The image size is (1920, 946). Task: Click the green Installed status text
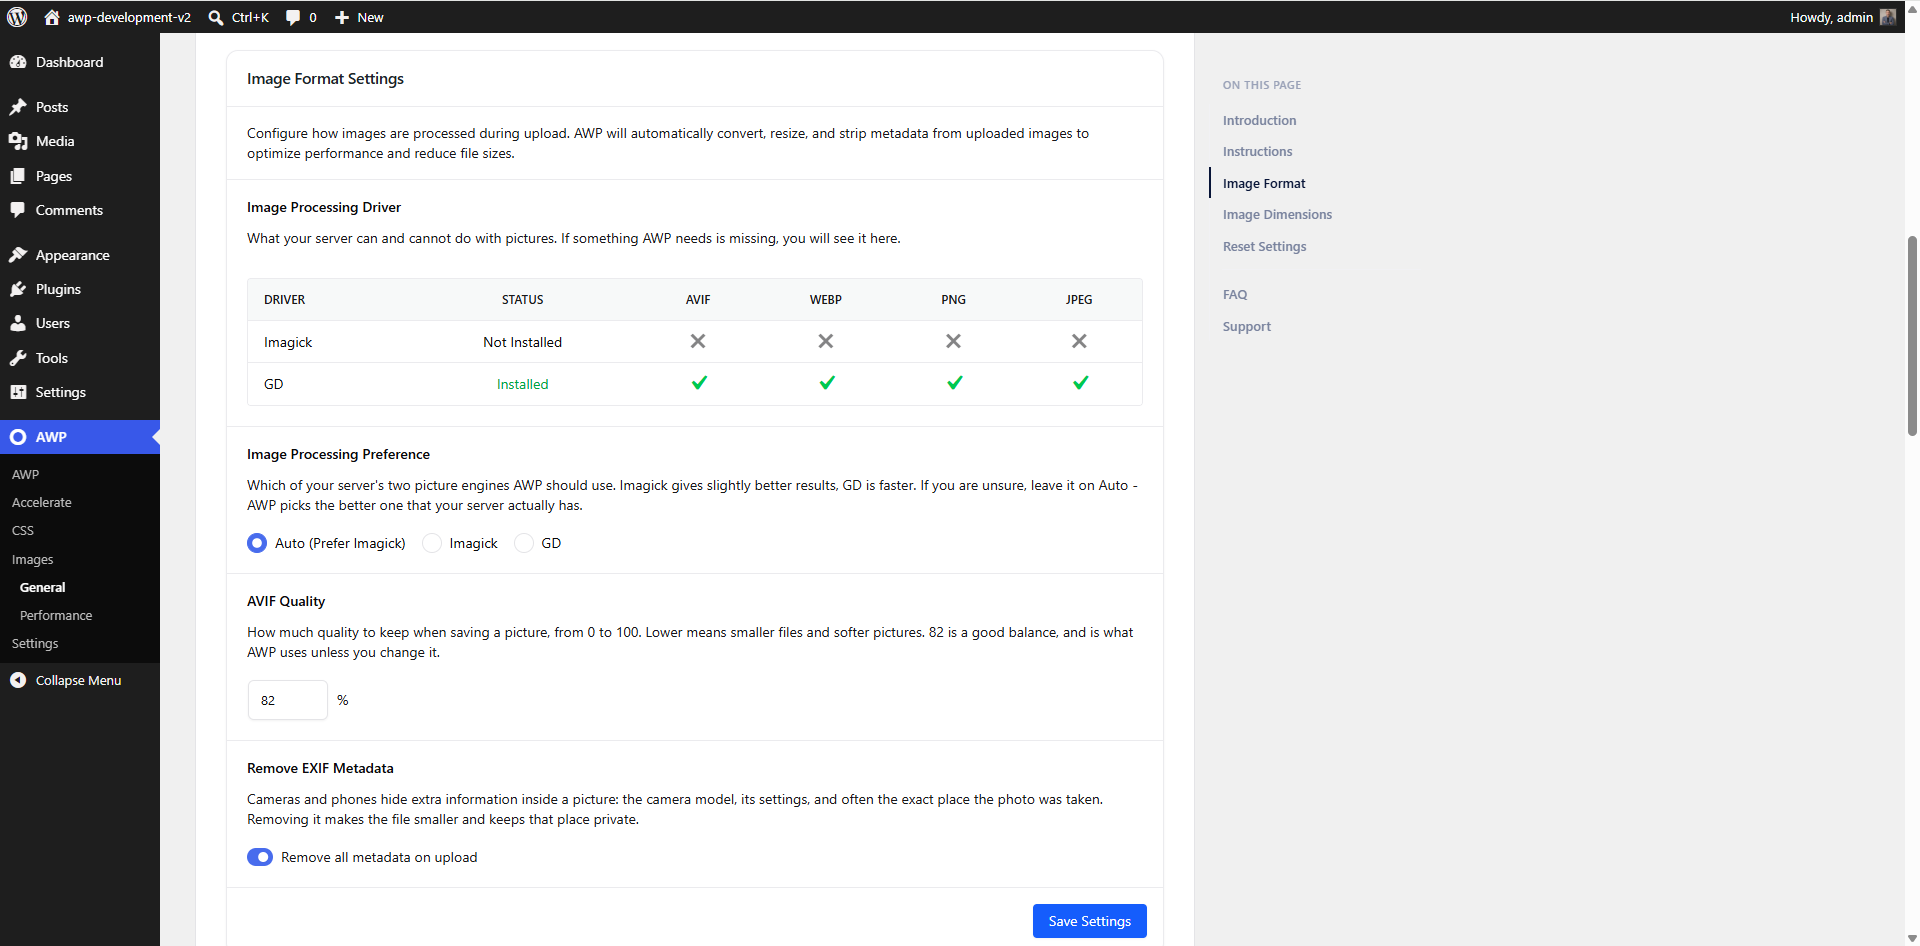[x=522, y=384]
